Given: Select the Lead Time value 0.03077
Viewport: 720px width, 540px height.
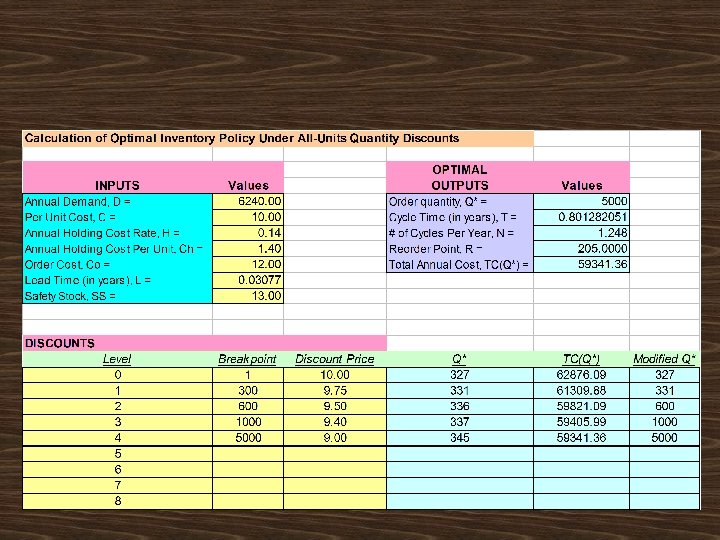Looking at the screenshot, I should pos(248,280).
